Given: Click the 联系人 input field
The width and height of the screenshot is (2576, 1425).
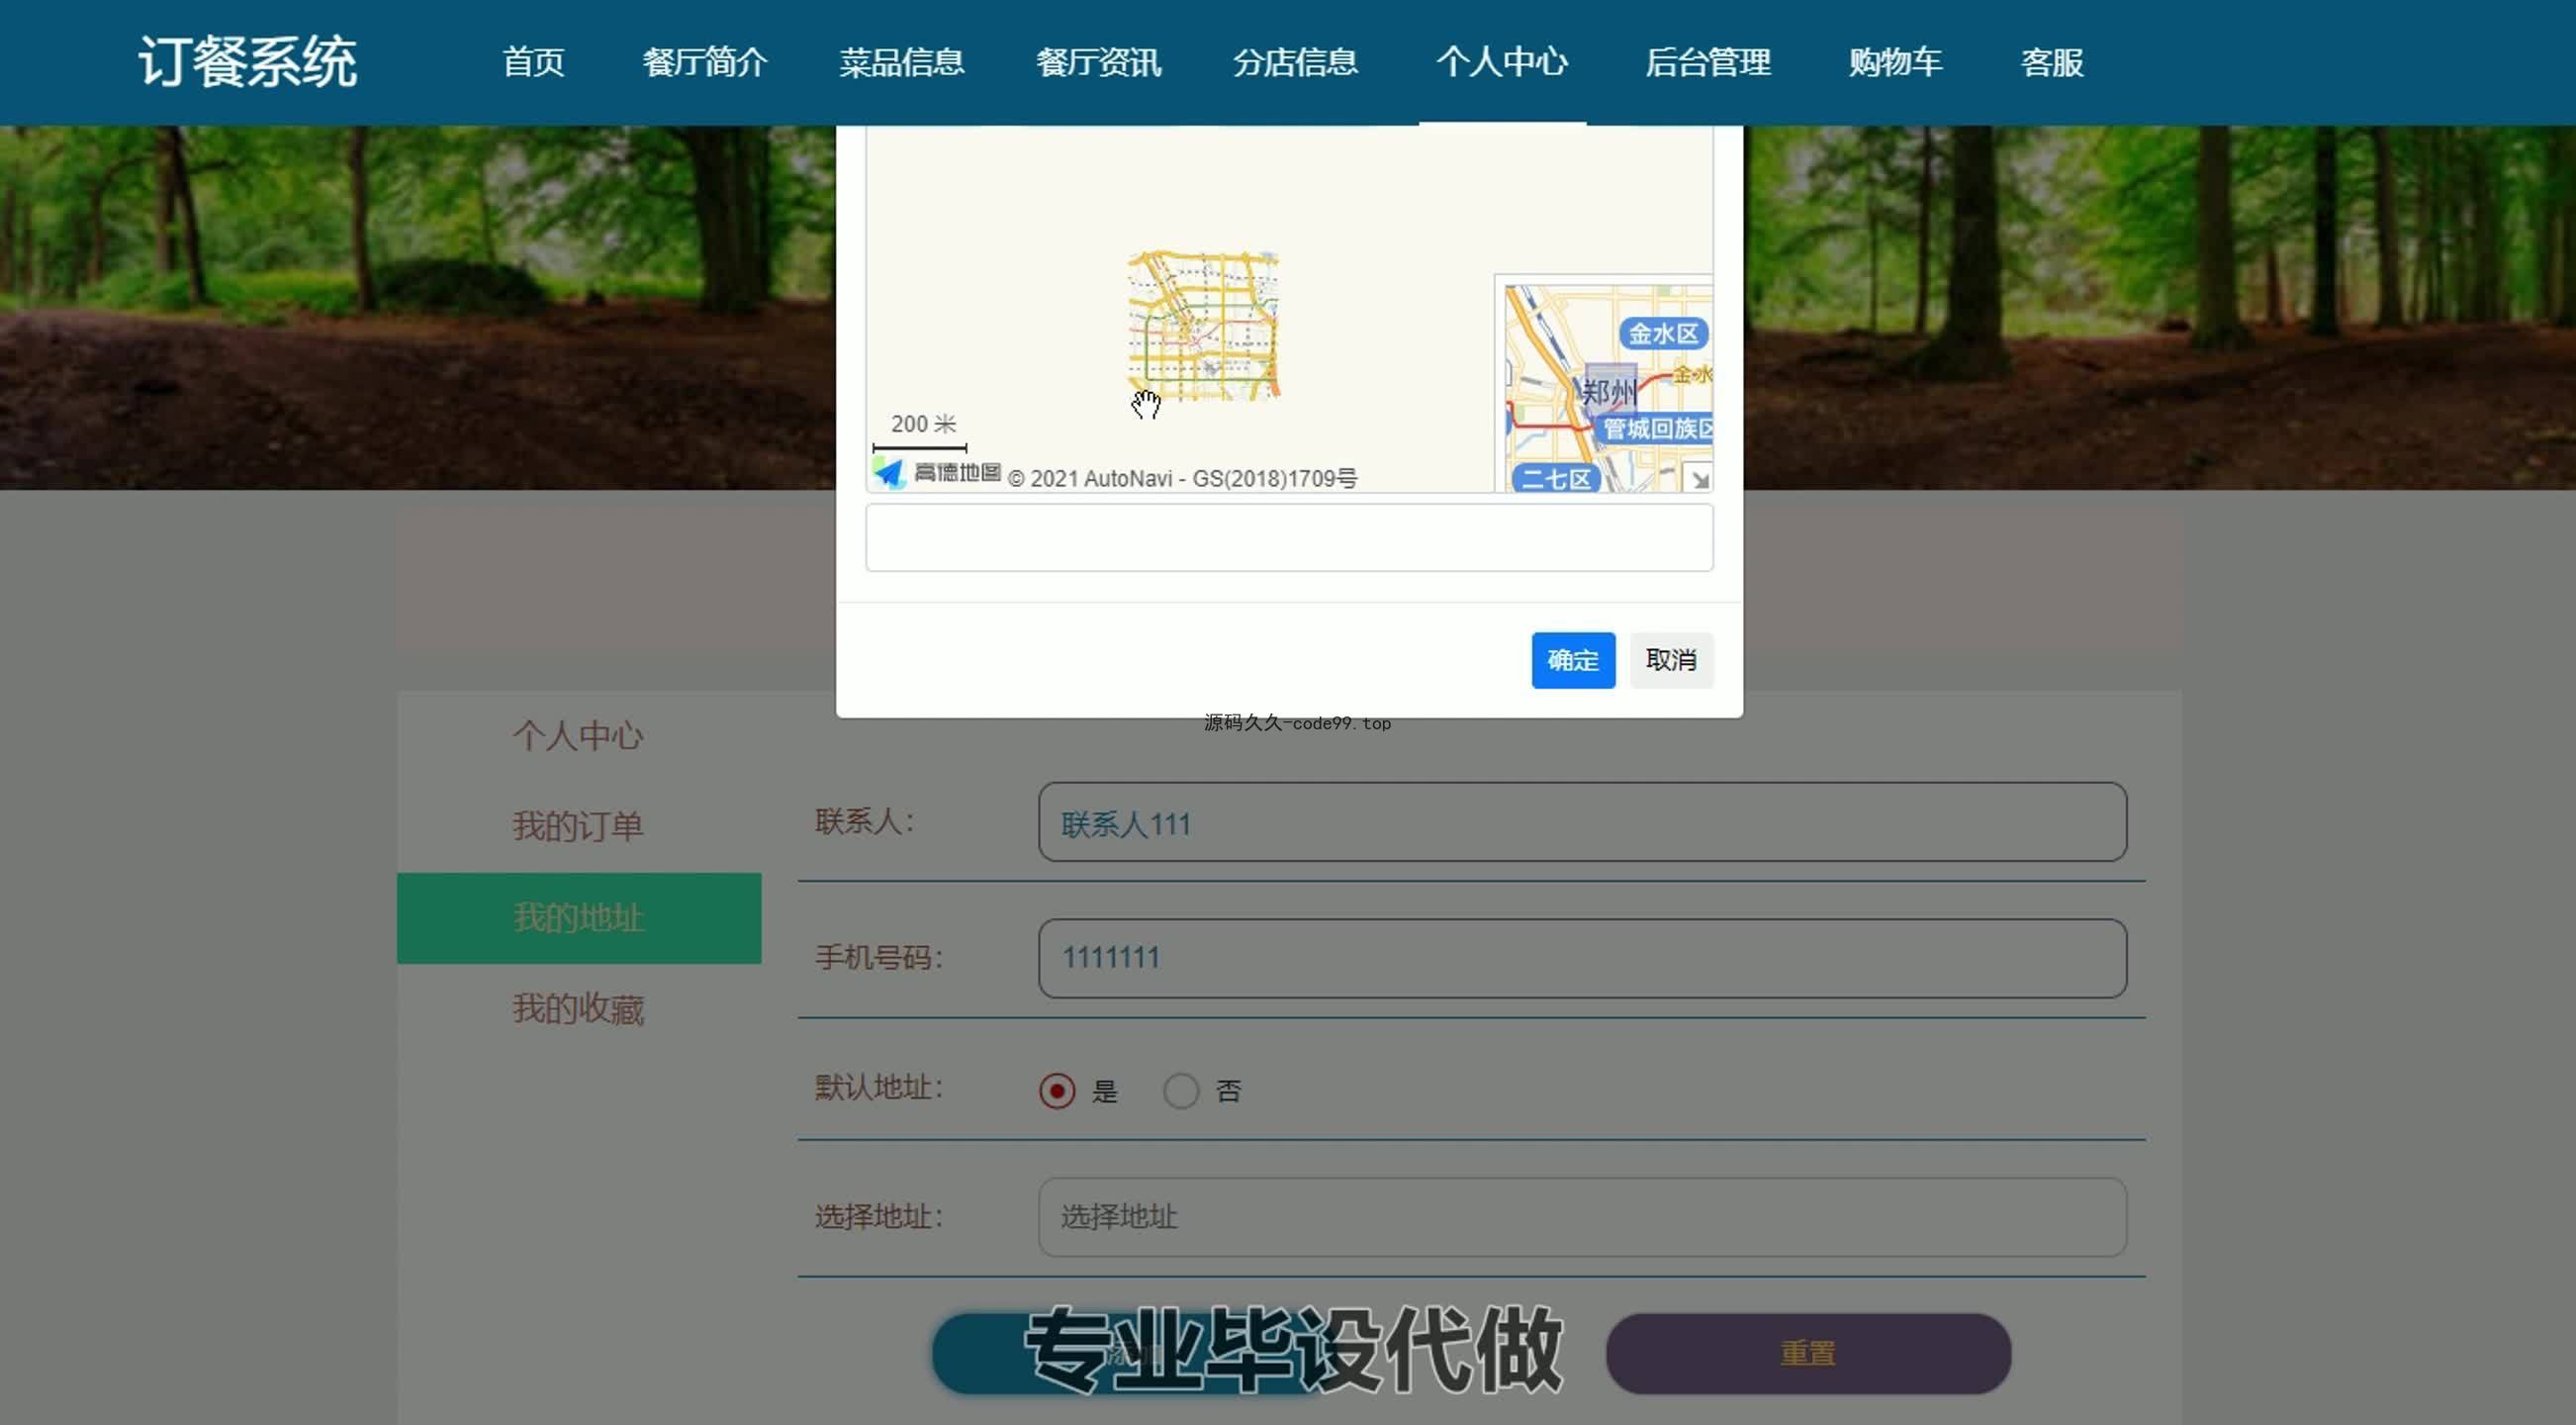Looking at the screenshot, I should pyautogui.click(x=1582, y=822).
